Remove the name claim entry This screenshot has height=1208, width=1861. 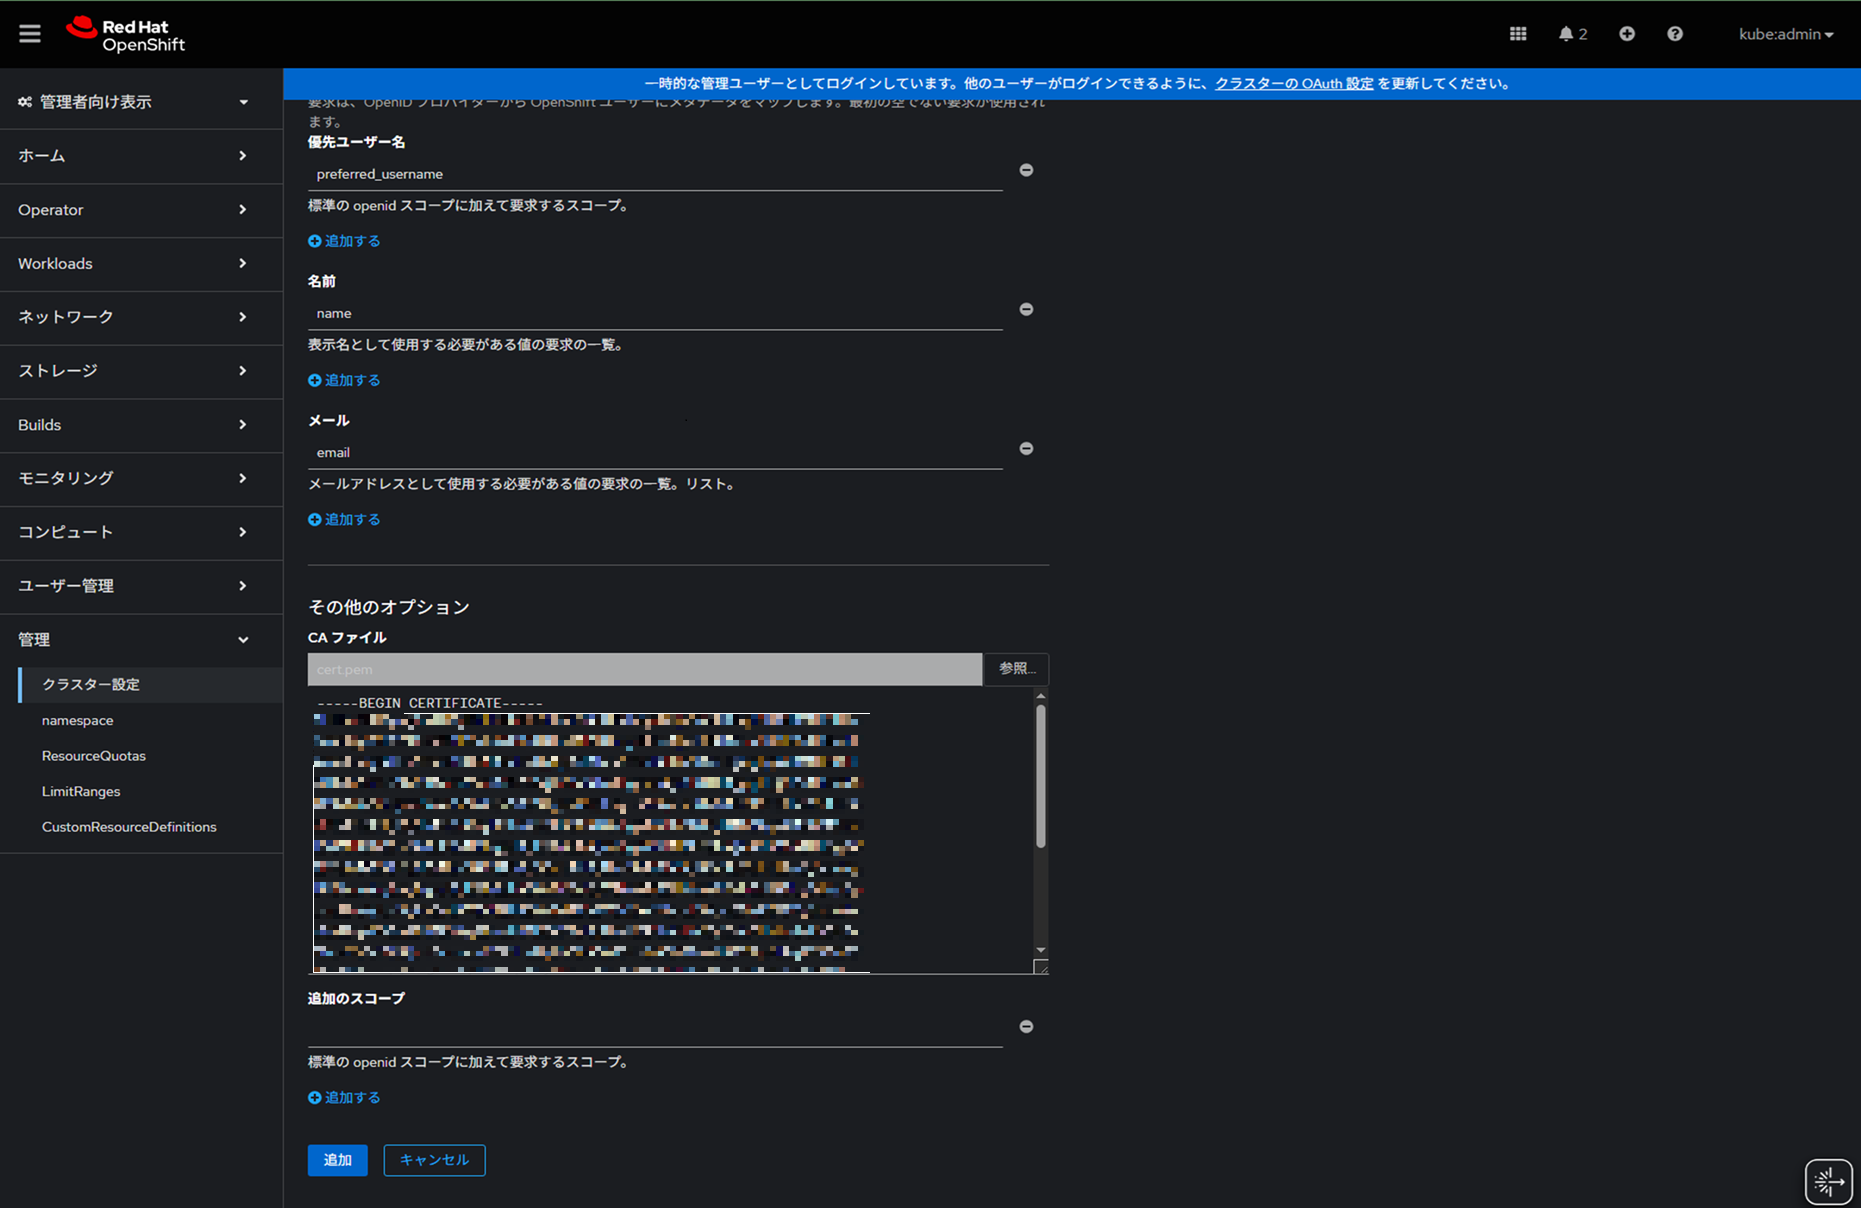(1026, 310)
